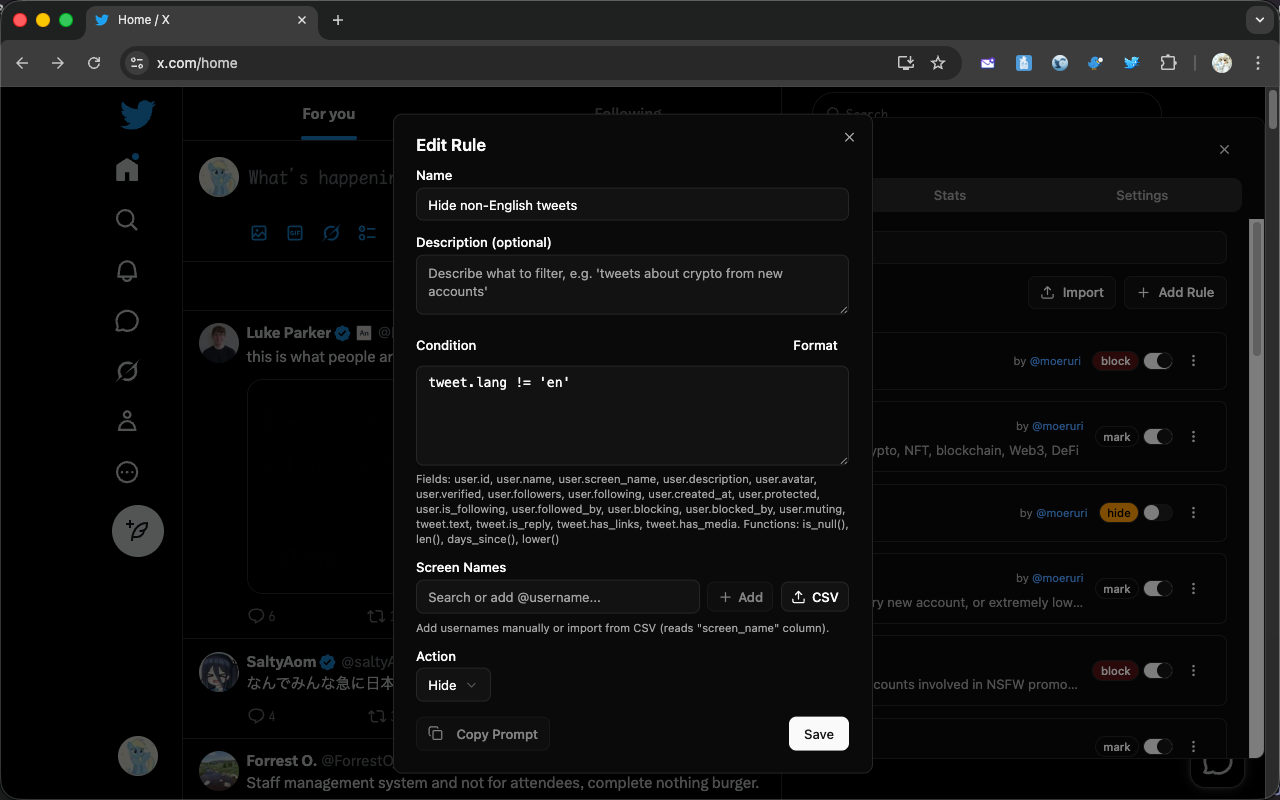1280x800 pixels.
Task: Click the Grok enhance icon in composer
Action: pos(331,233)
